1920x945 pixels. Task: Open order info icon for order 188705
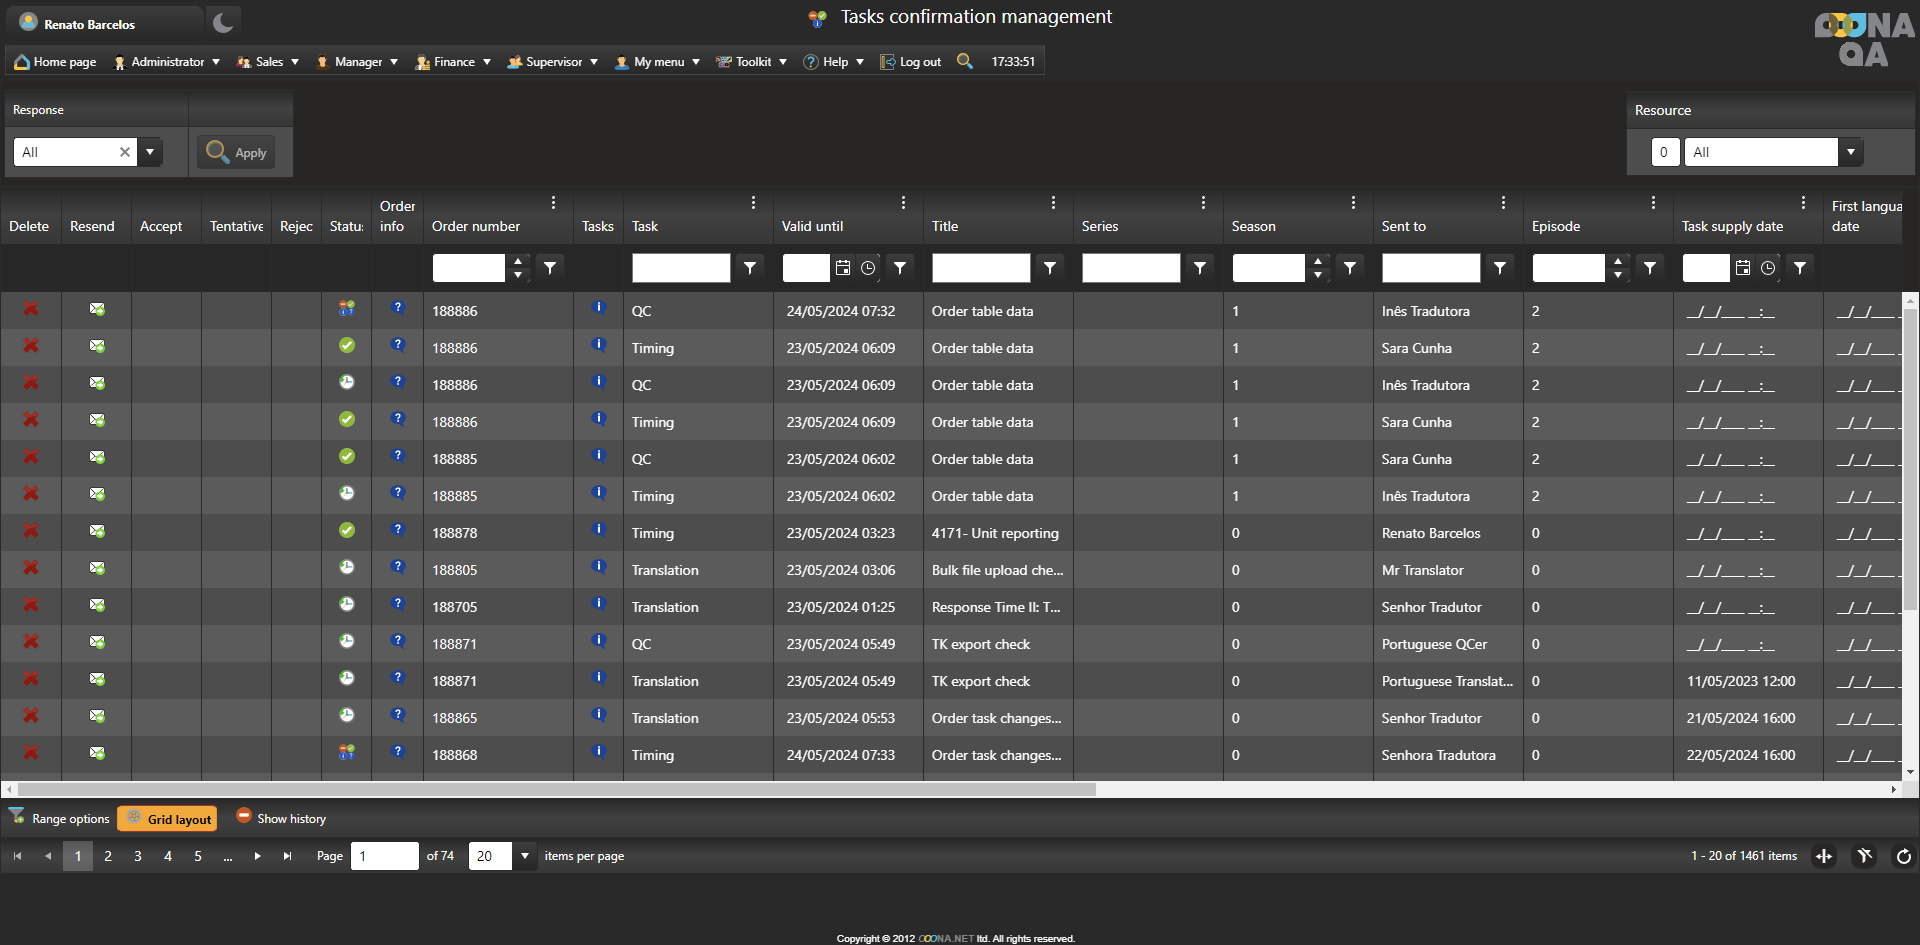click(398, 604)
